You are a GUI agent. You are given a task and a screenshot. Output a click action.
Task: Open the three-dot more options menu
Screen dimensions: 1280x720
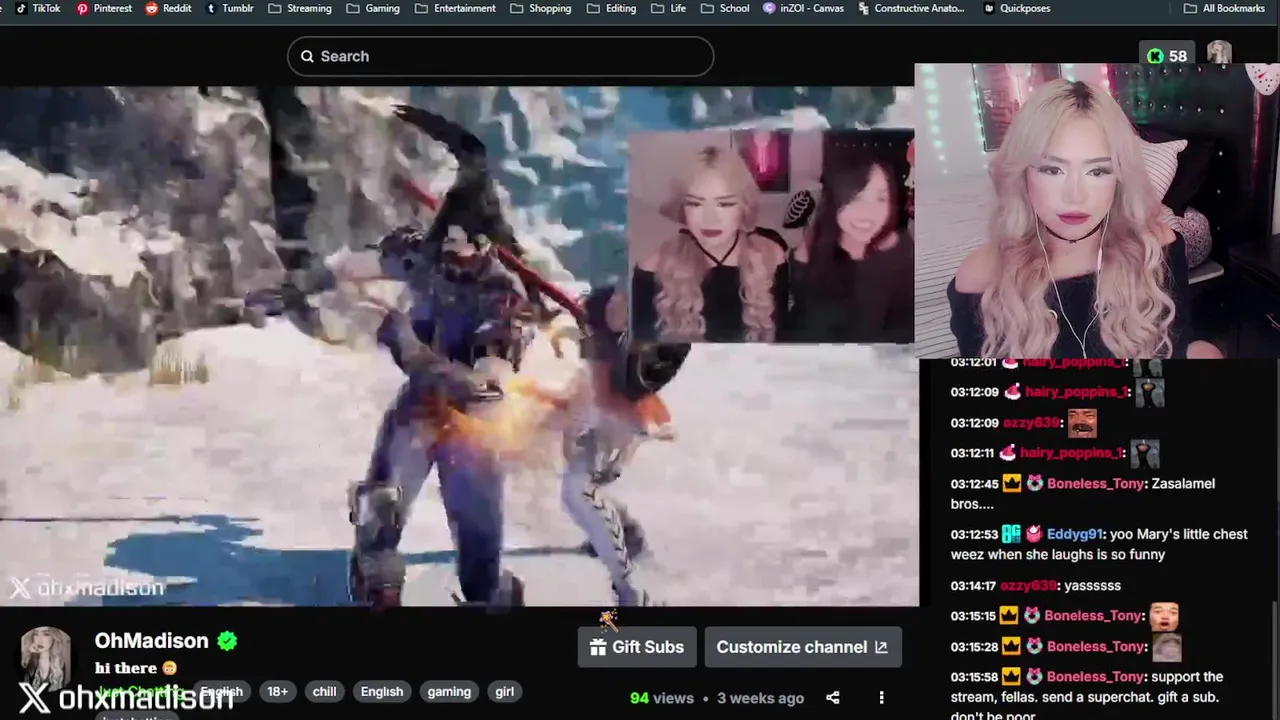click(881, 698)
